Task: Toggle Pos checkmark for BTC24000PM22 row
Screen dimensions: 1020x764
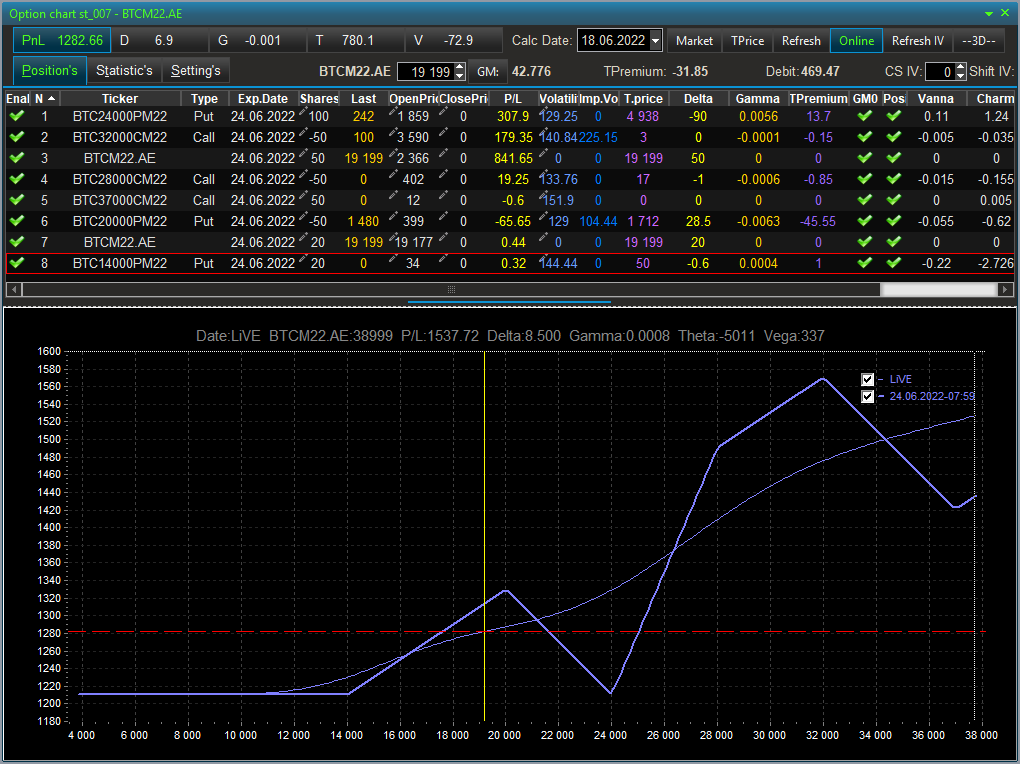Action: pos(894,116)
